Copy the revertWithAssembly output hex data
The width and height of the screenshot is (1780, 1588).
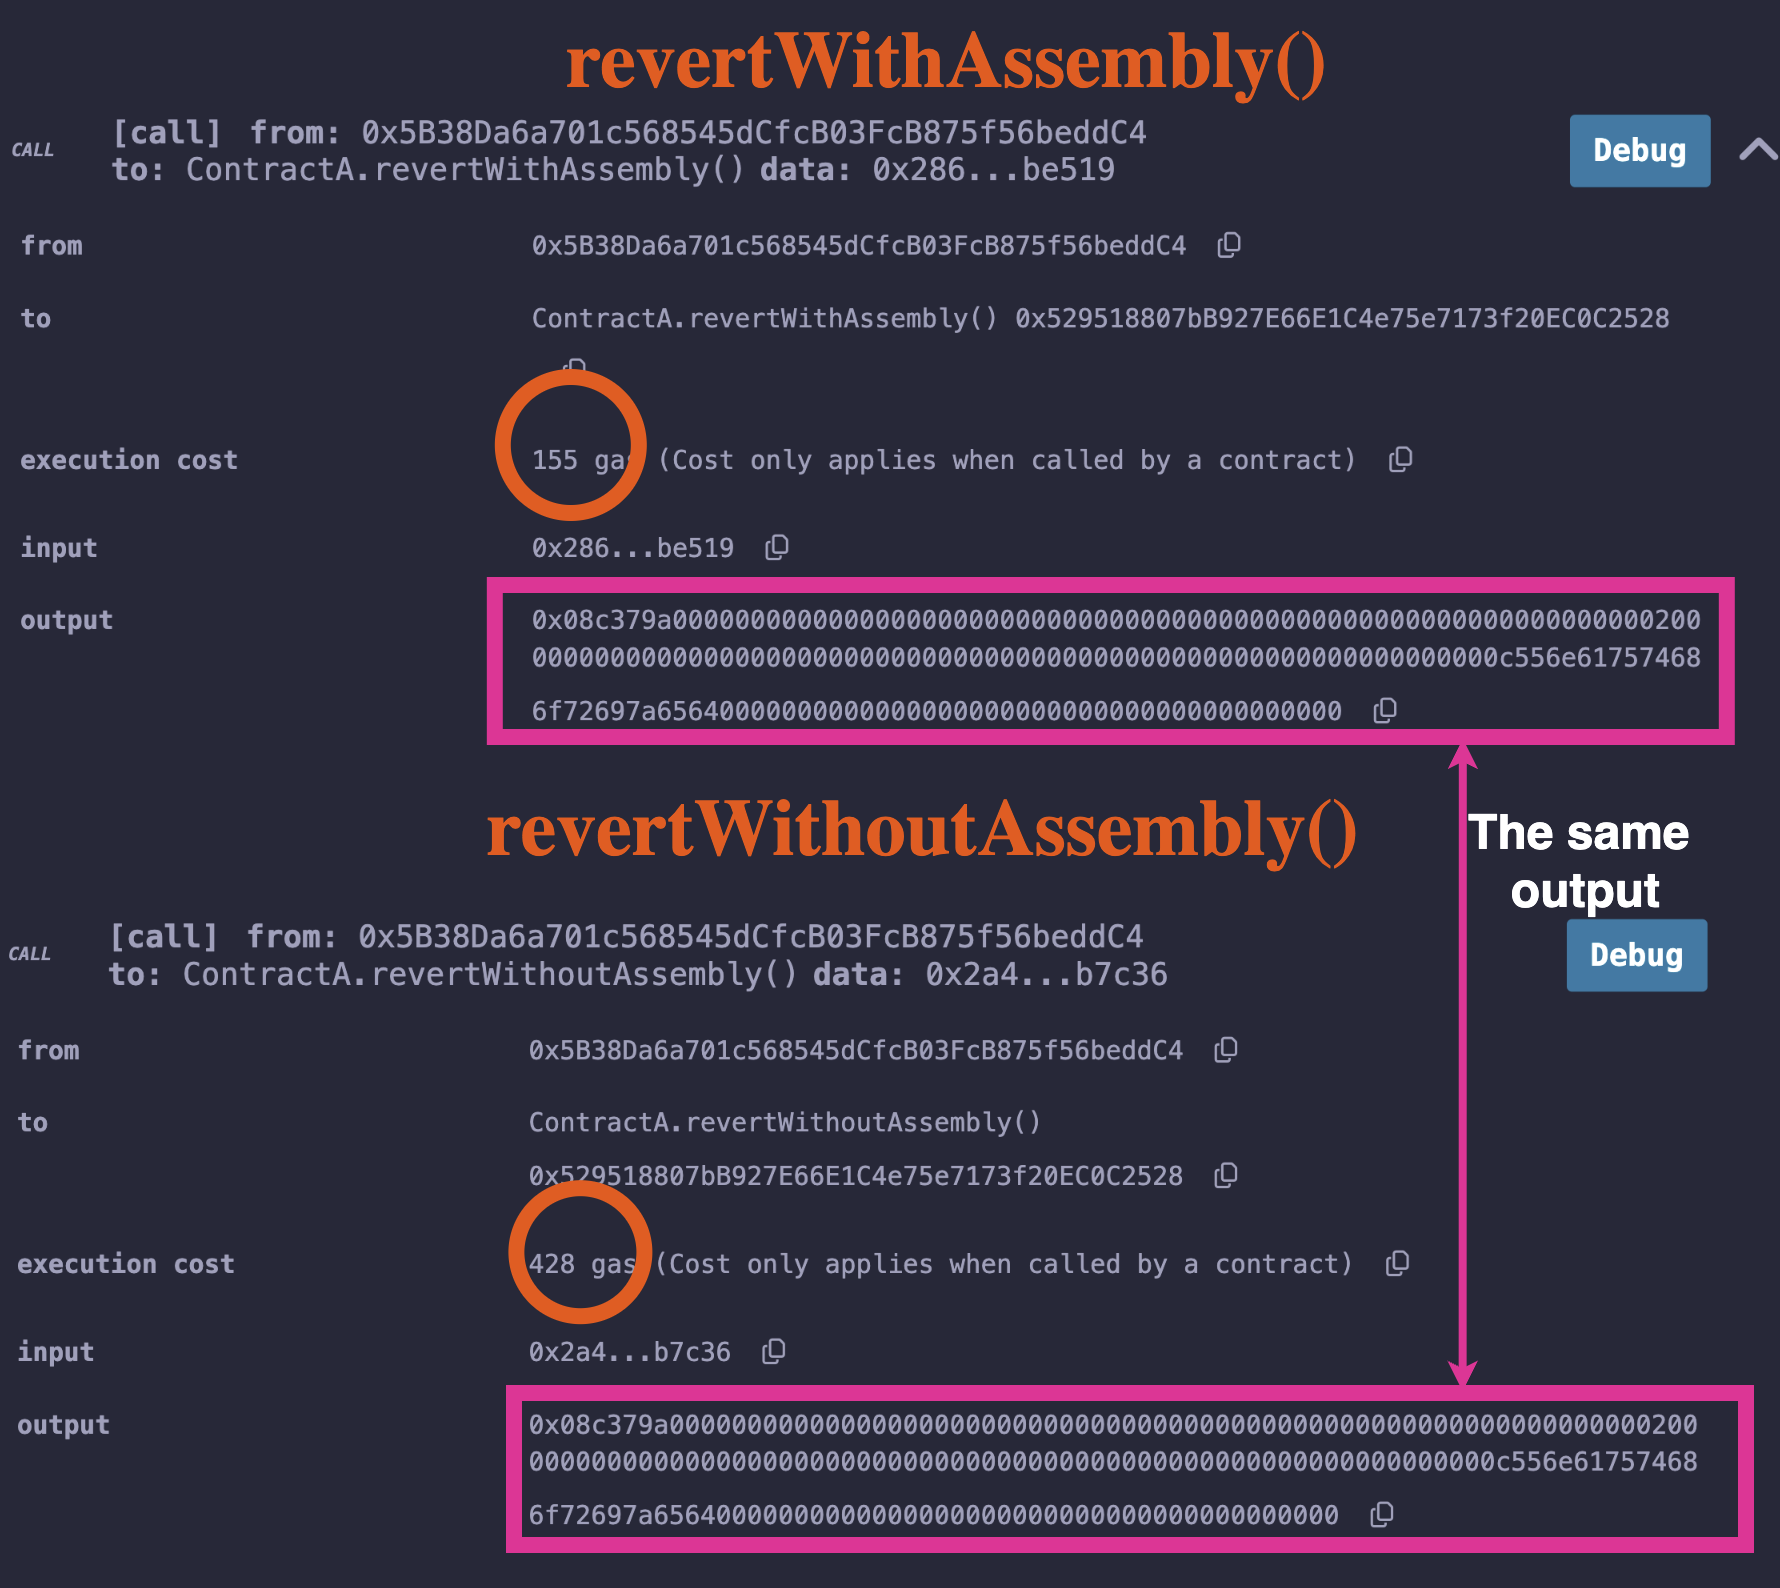point(1385,710)
